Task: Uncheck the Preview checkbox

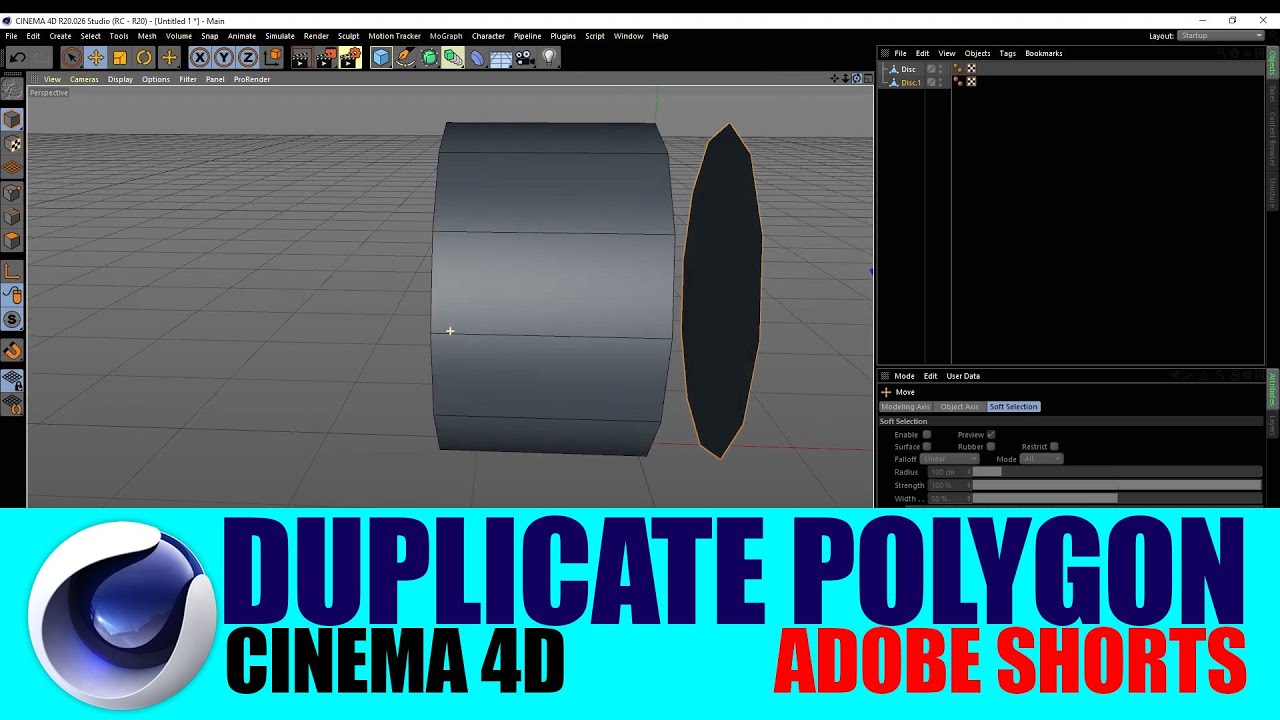Action: pyautogui.click(x=991, y=435)
